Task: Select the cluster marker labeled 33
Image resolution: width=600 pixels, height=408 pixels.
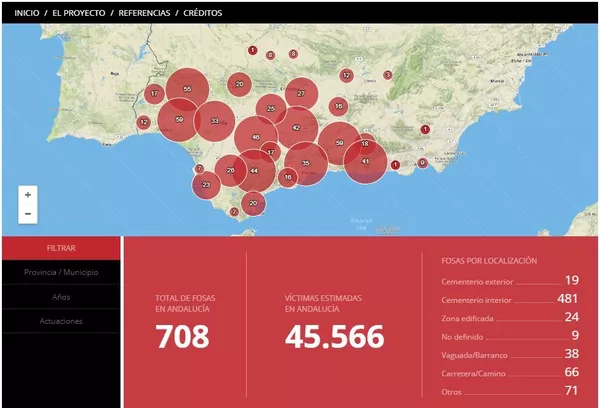Action: pos(215,121)
